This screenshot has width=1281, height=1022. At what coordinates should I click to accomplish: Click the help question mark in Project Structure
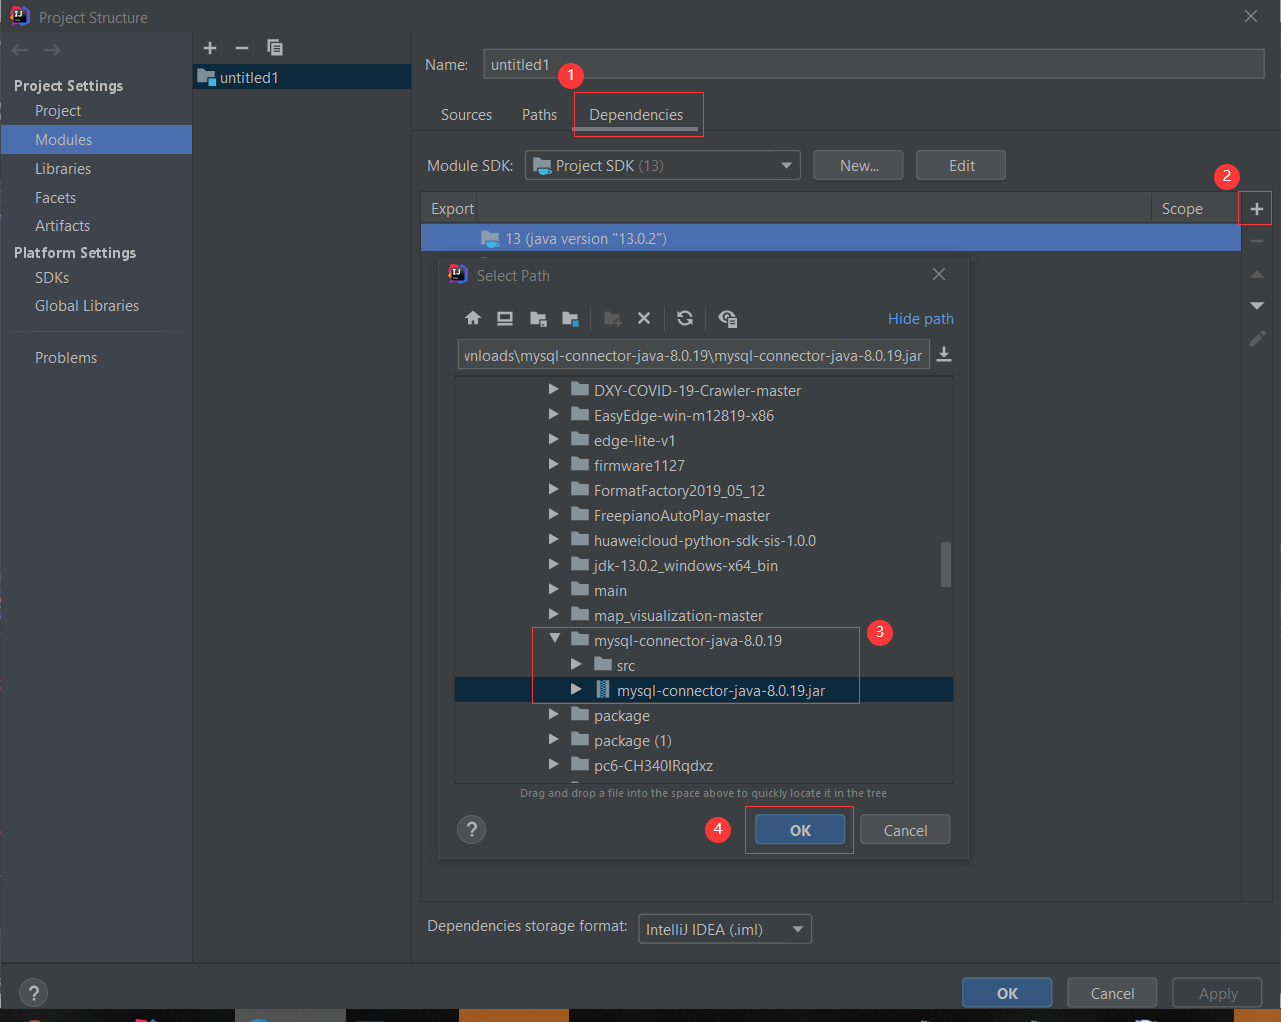(x=34, y=993)
